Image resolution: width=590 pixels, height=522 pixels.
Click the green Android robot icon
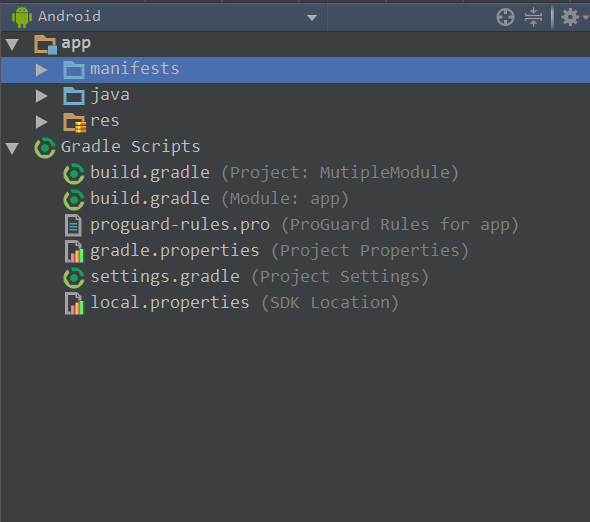click(x=22, y=17)
